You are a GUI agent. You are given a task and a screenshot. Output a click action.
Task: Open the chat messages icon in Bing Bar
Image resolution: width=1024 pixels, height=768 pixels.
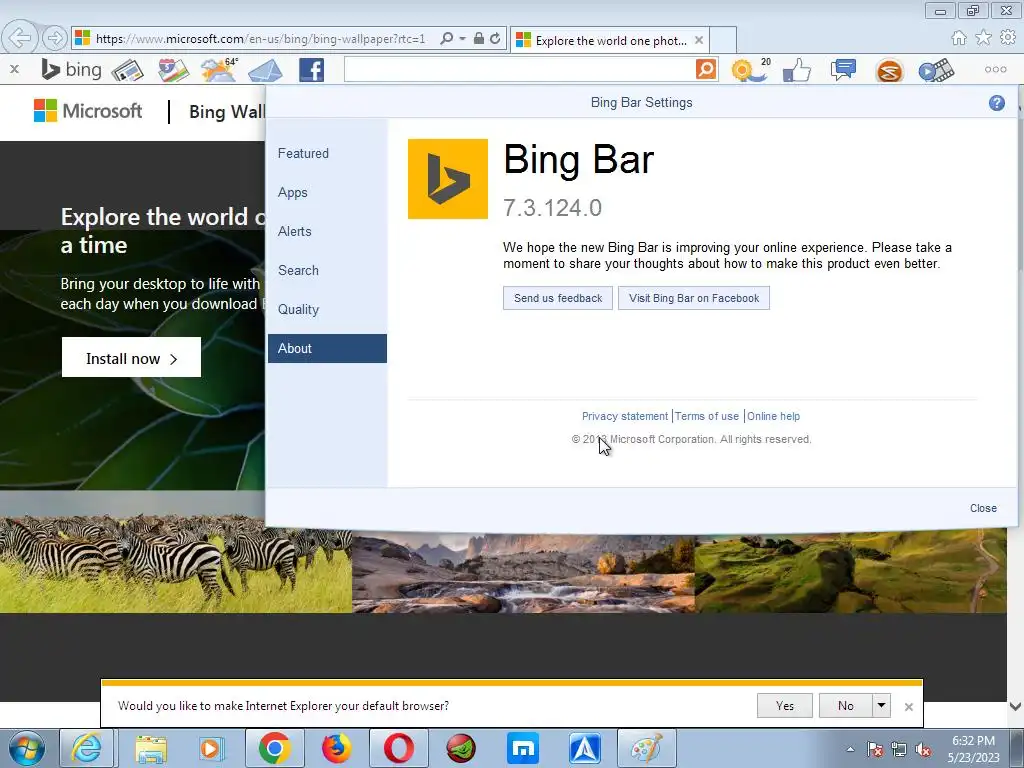click(843, 69)
